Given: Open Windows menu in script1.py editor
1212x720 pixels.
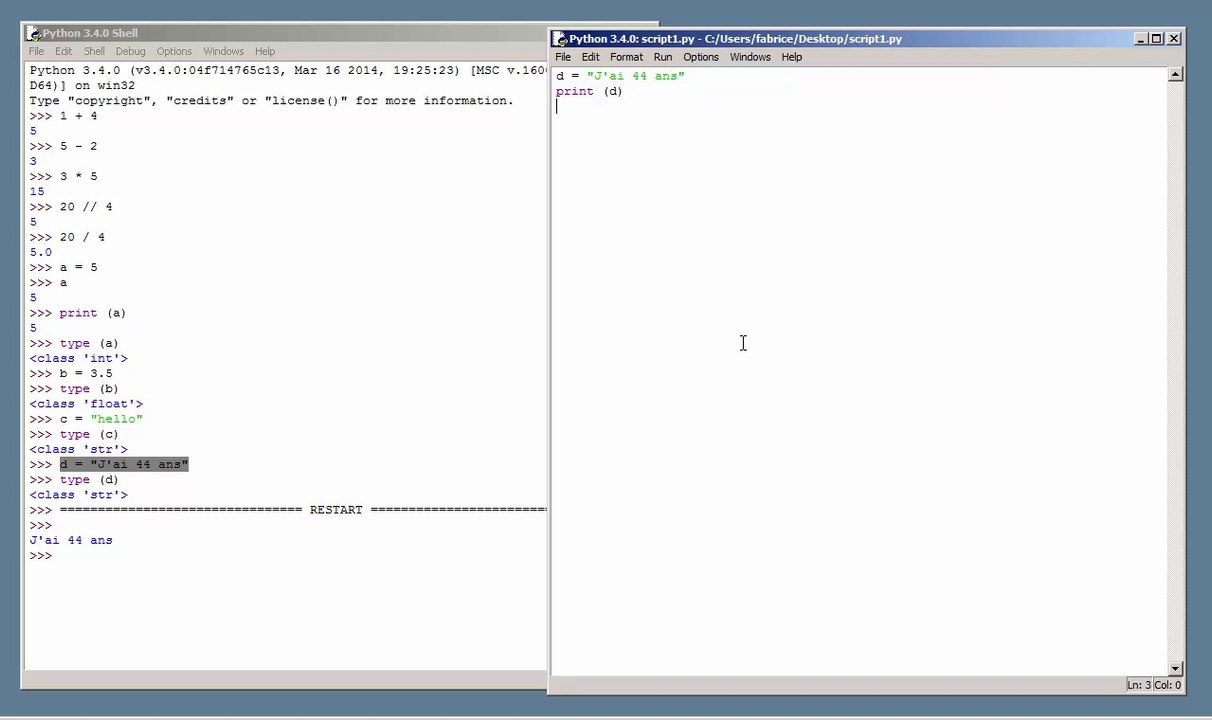Looking at the screenshot, I should click(x=750, y=57).
